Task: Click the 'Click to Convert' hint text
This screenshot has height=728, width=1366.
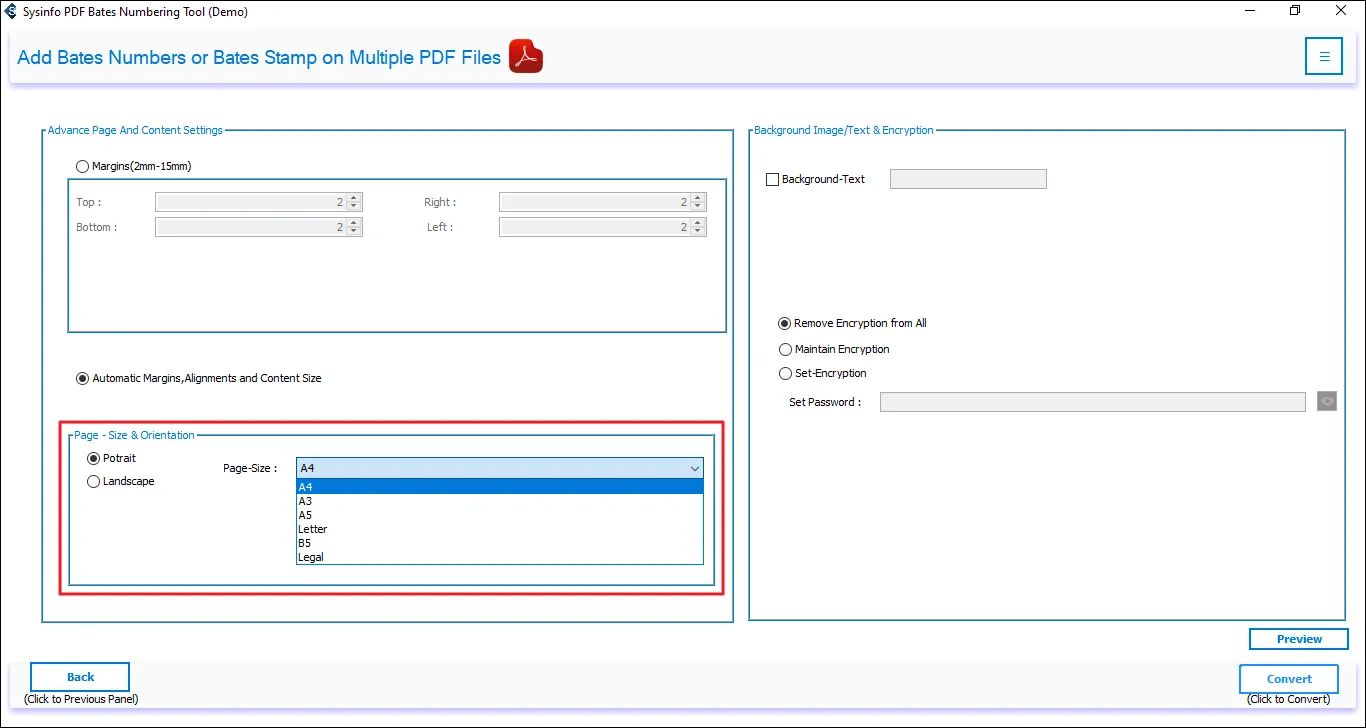Action: click(1289, 699)
